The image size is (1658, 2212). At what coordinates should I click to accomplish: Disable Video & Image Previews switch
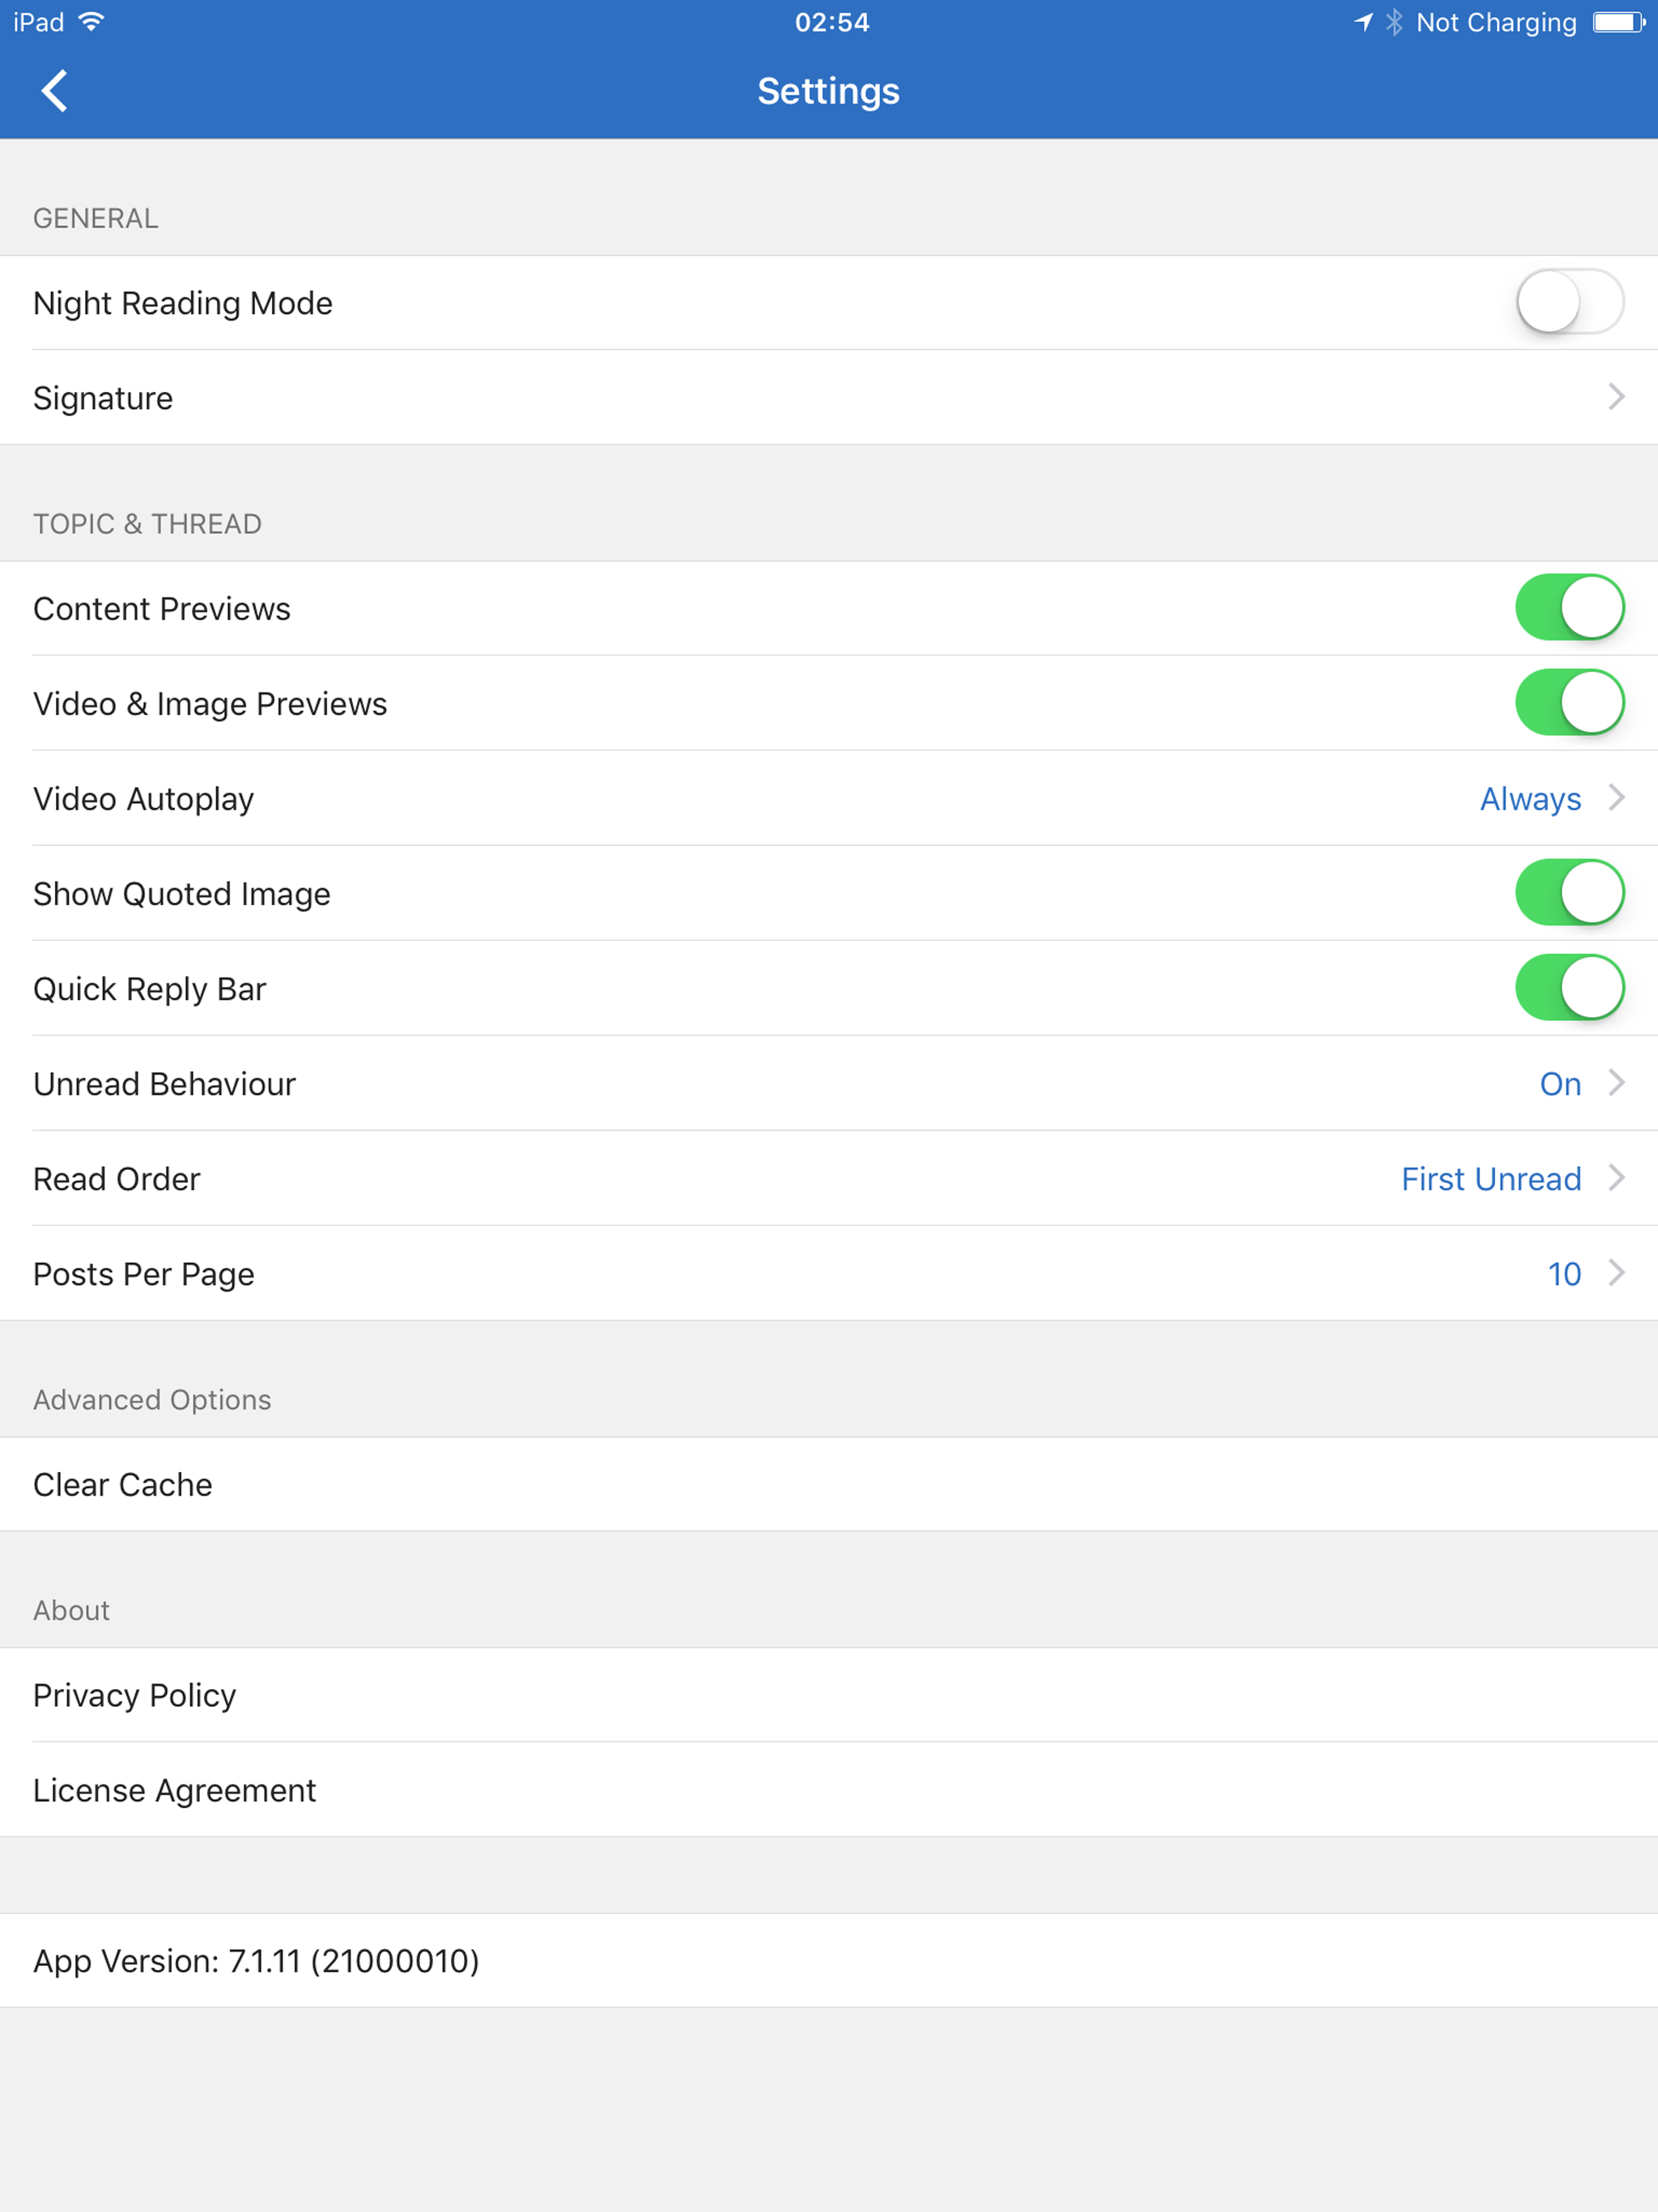pos(1569,702)
